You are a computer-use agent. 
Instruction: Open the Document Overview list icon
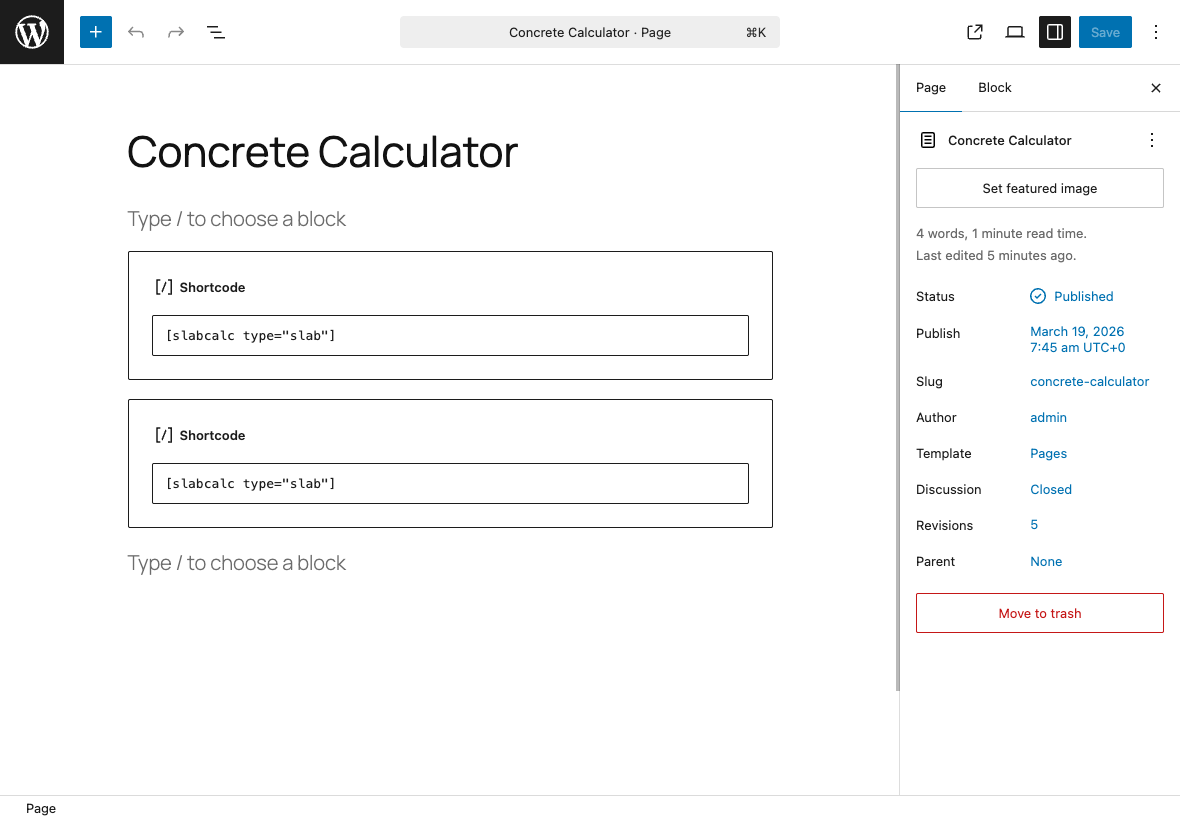tap(215, 32)
